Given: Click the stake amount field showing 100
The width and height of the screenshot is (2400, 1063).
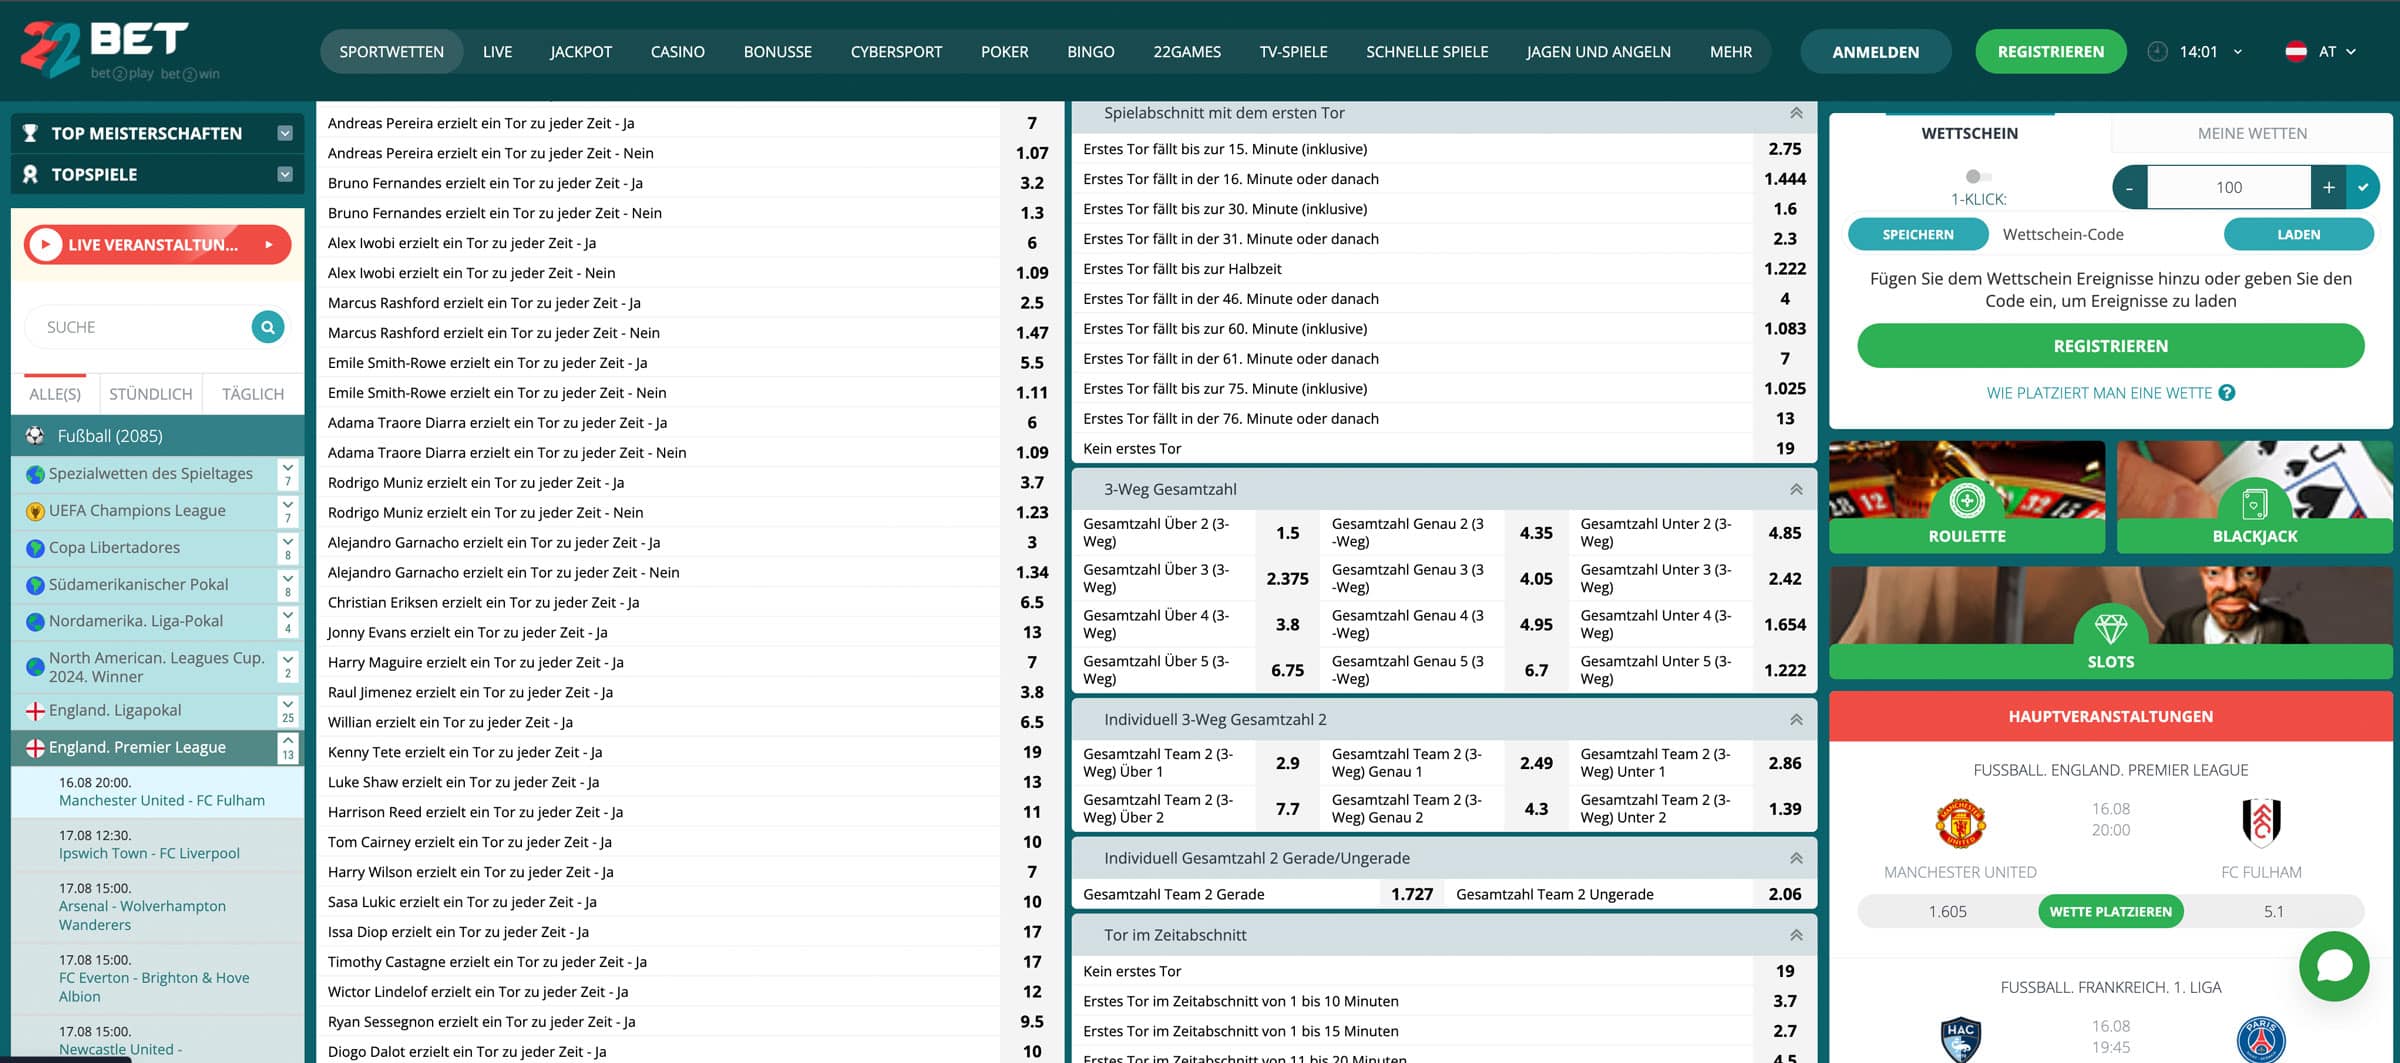Looking at the screenshot, I should (x=2228, y=187).
